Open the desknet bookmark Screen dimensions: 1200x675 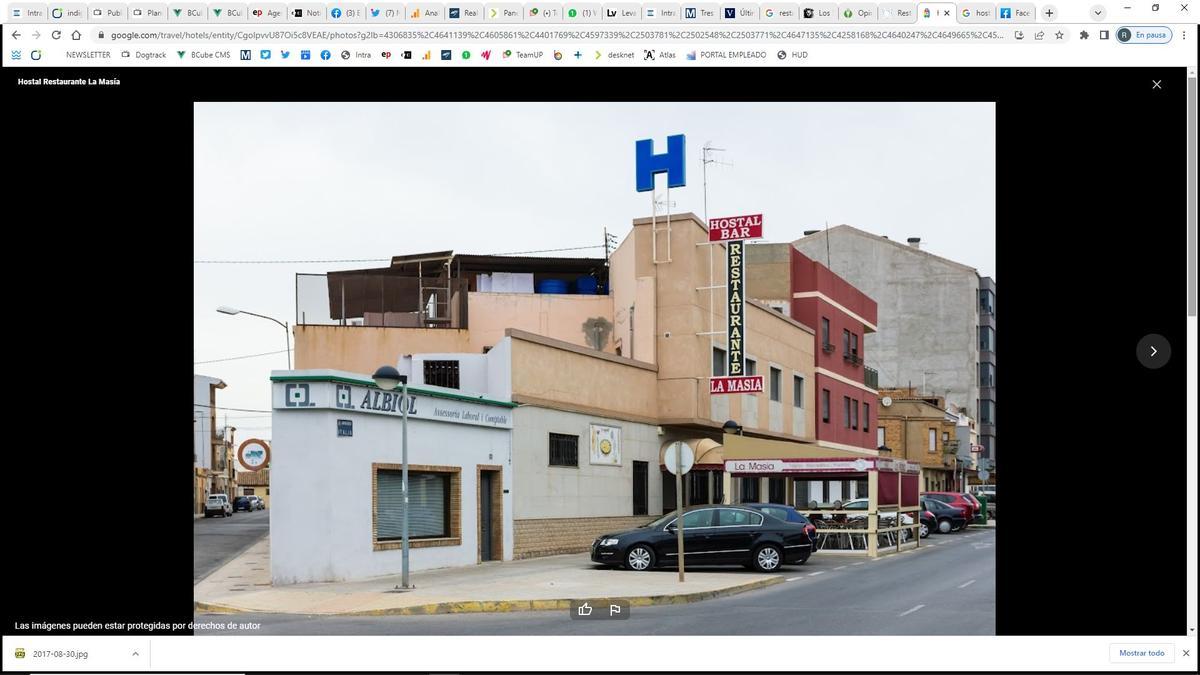[619, 55]
